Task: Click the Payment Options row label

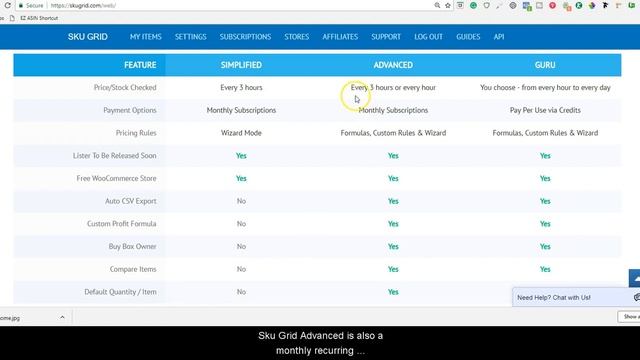Action: tap(130, 110)
